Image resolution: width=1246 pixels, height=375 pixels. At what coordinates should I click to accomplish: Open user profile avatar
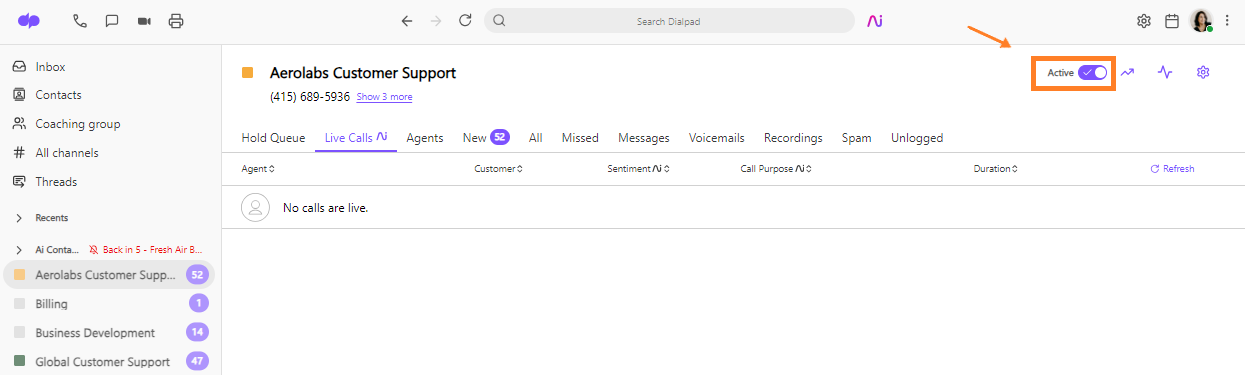click(1201, 20)
